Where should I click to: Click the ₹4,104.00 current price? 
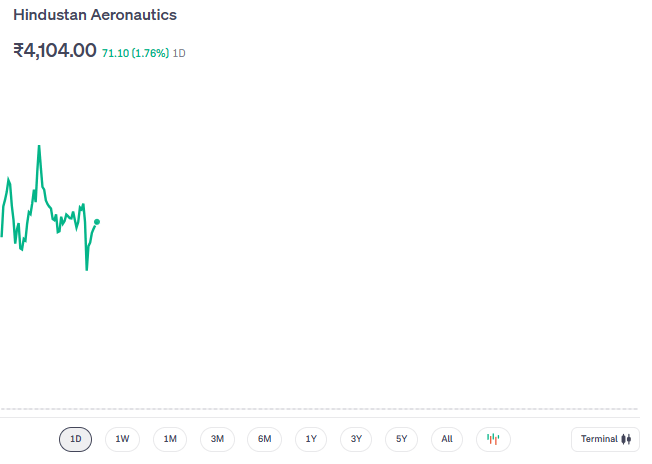55,50
